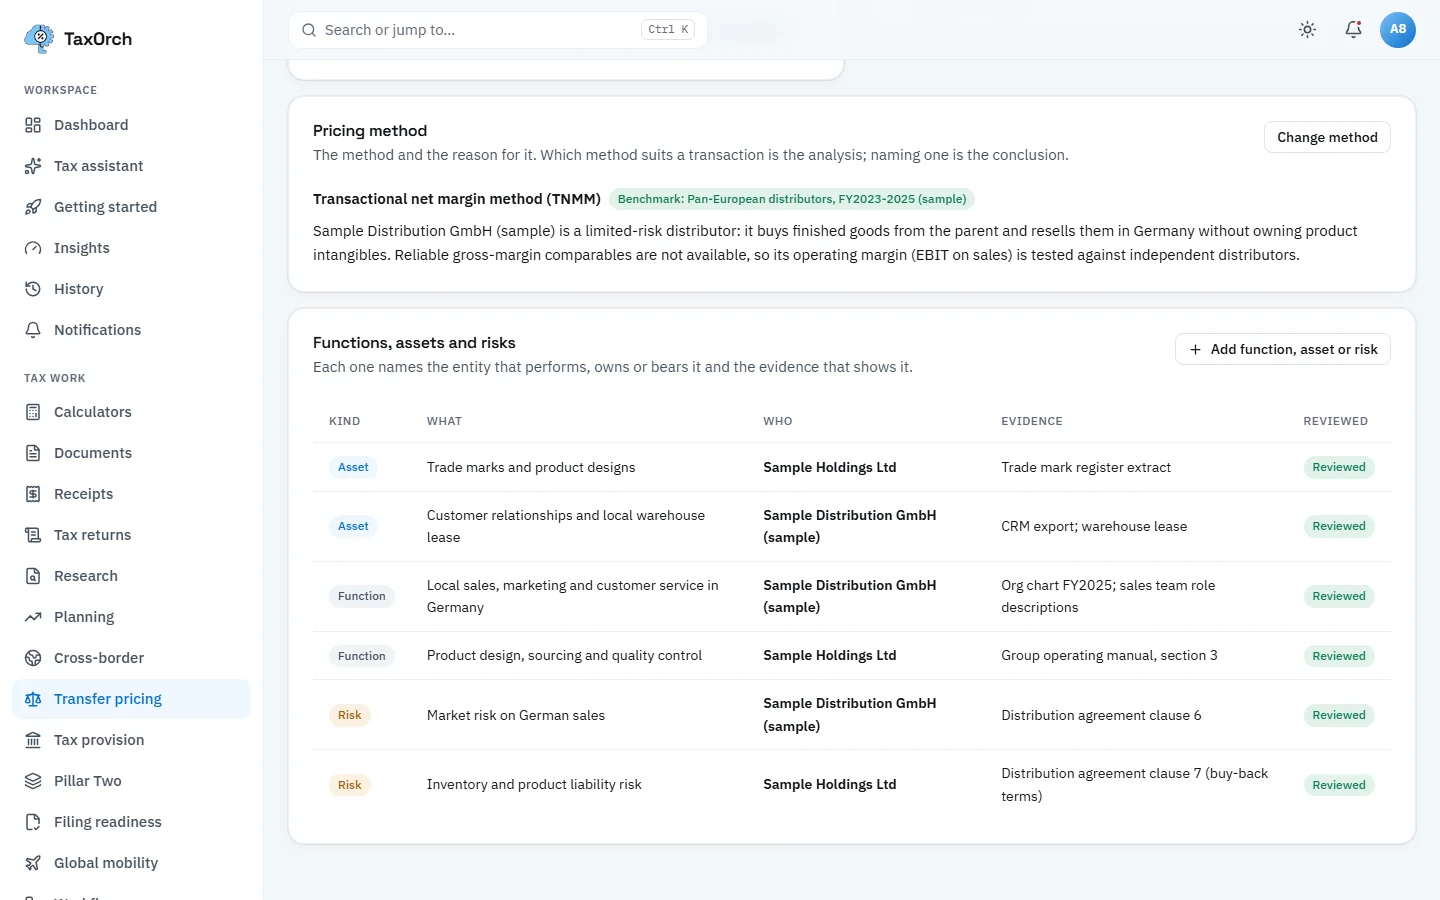Image resolution: width=1440 pixels, height=900 pixels.
Task: Click the Getting started rocket icon
Action: 33,207
